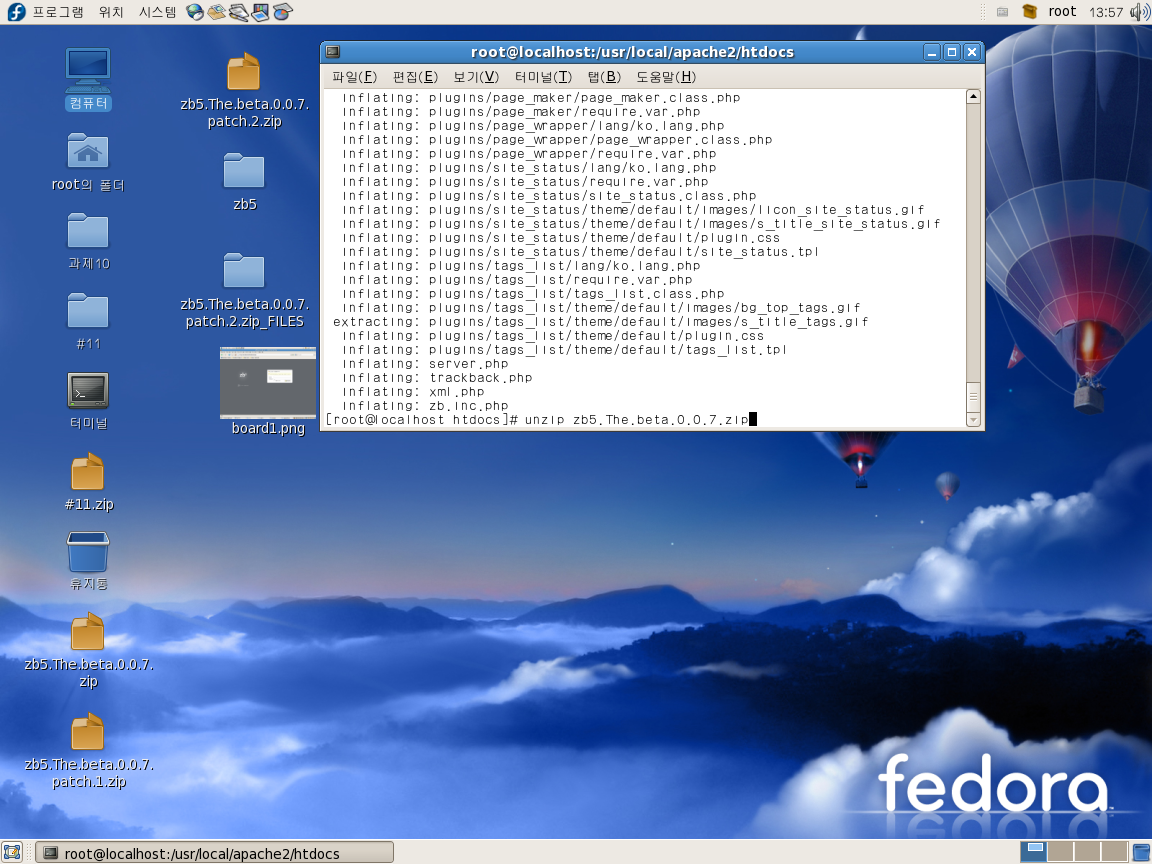Screen dimensions: 1152x864
Task: Click the root@localhost taskbar window button
Action: click(214, 852)
